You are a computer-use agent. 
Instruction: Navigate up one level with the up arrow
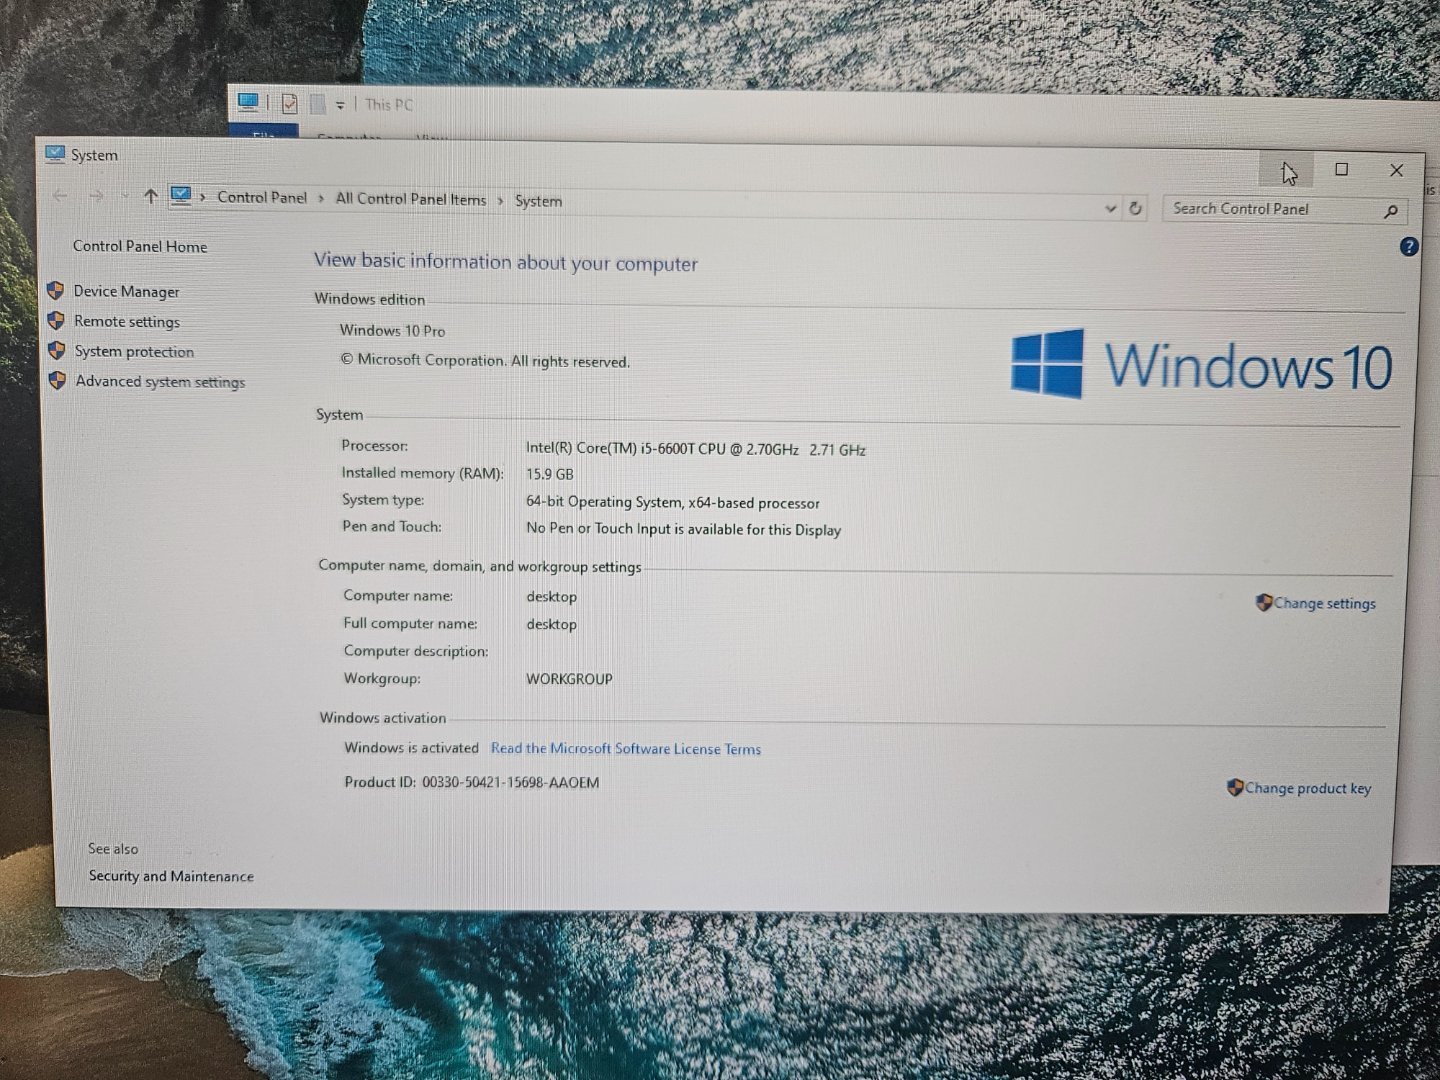pyautogui.click(x=150, y=196)
